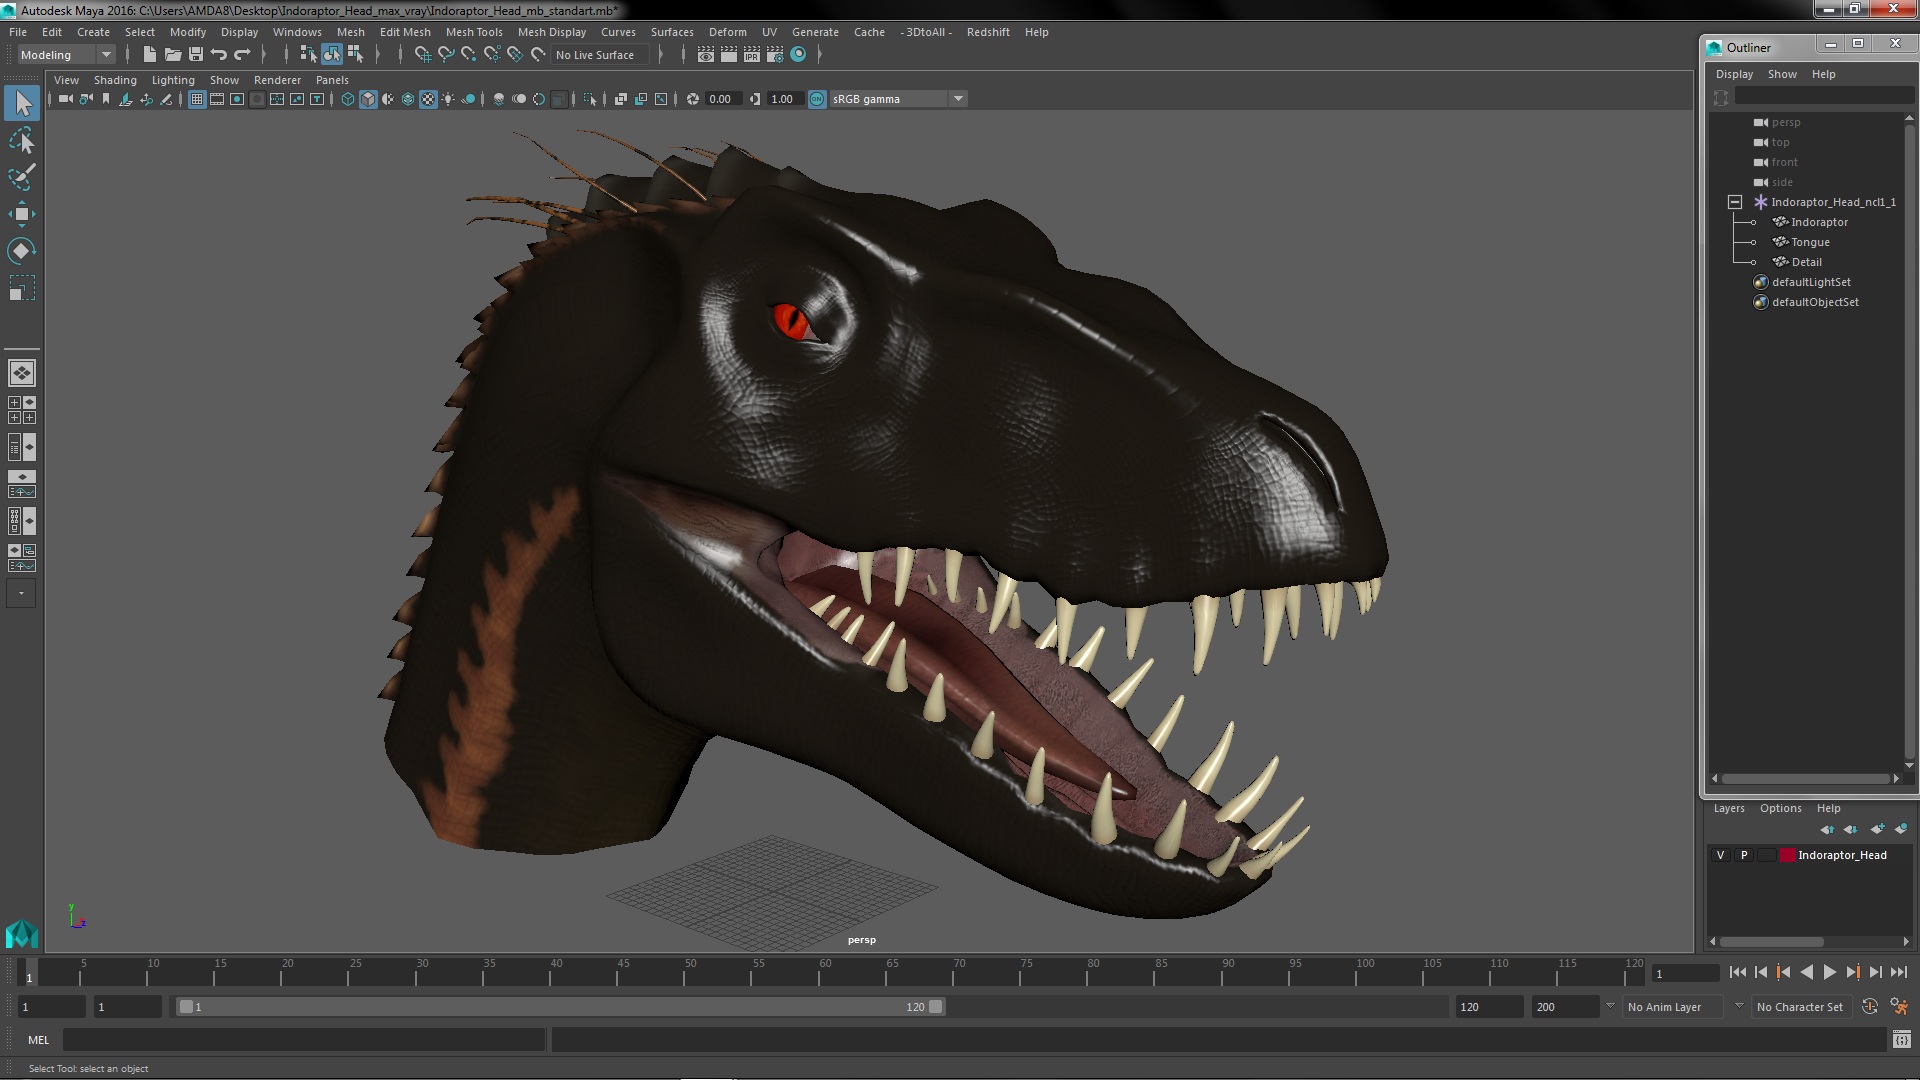This screenshot has height=1080, width=1920.
Task: Toggle wireframe shading in viewport
Action: [x=348, y=99]
